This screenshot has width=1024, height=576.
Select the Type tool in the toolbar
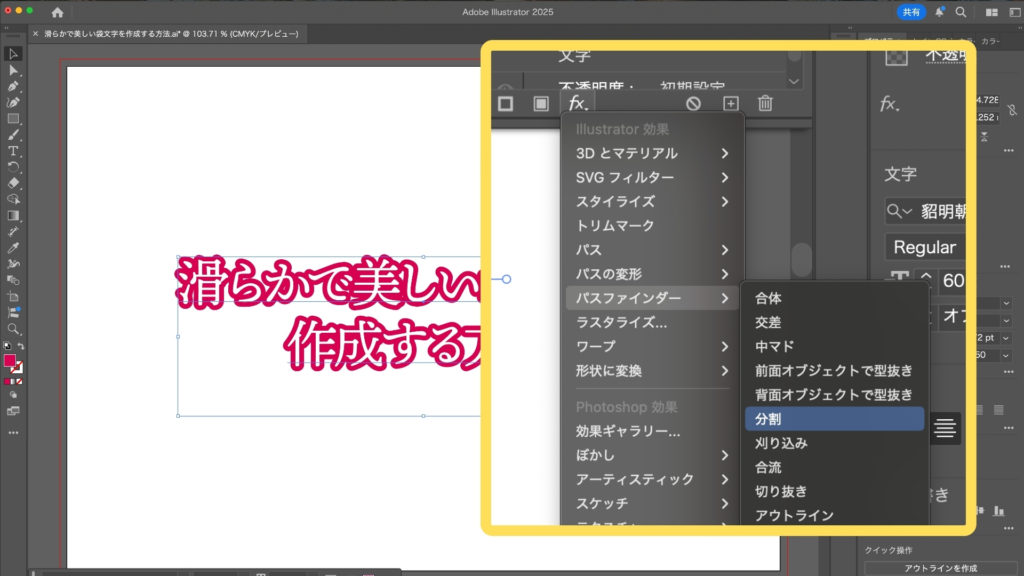(x=13, y=151)
